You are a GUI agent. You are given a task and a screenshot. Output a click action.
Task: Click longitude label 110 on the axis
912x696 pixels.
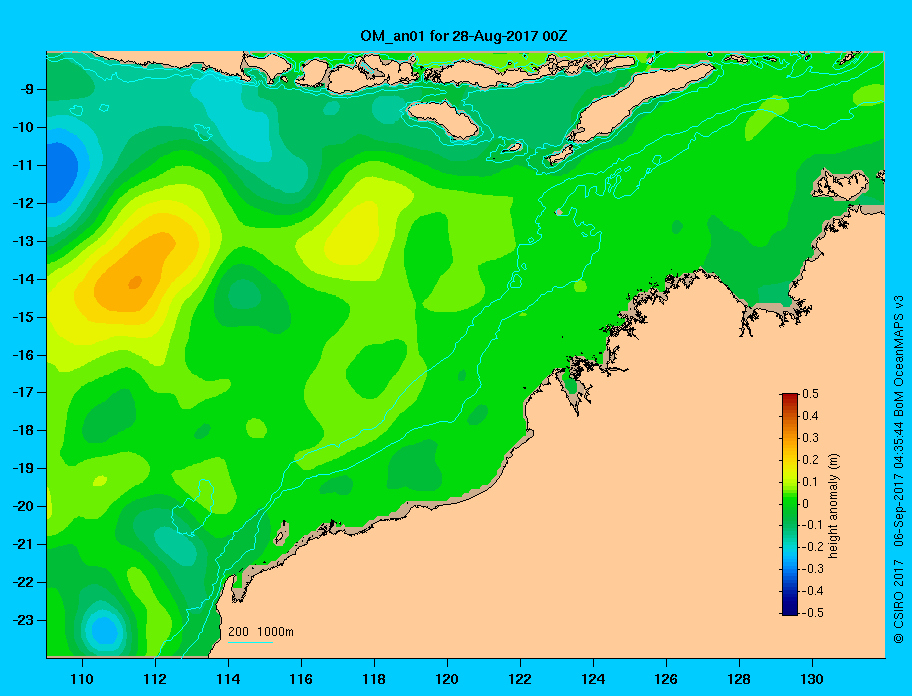tap(82, 679)
